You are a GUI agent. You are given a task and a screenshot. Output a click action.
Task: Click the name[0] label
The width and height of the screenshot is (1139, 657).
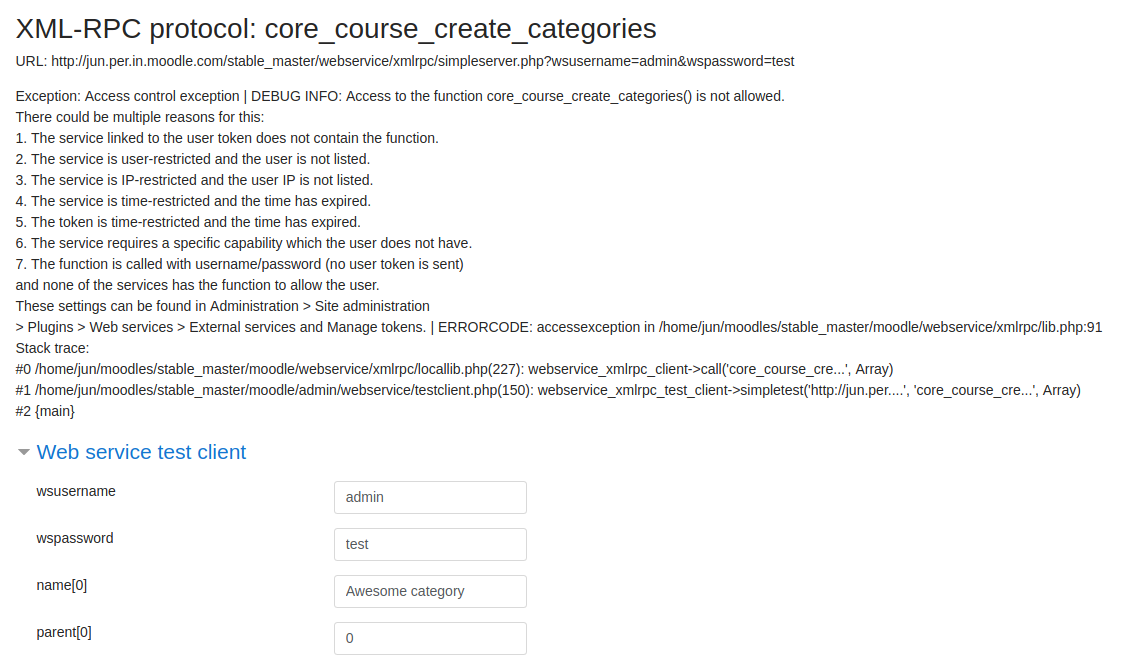(62, 585)
